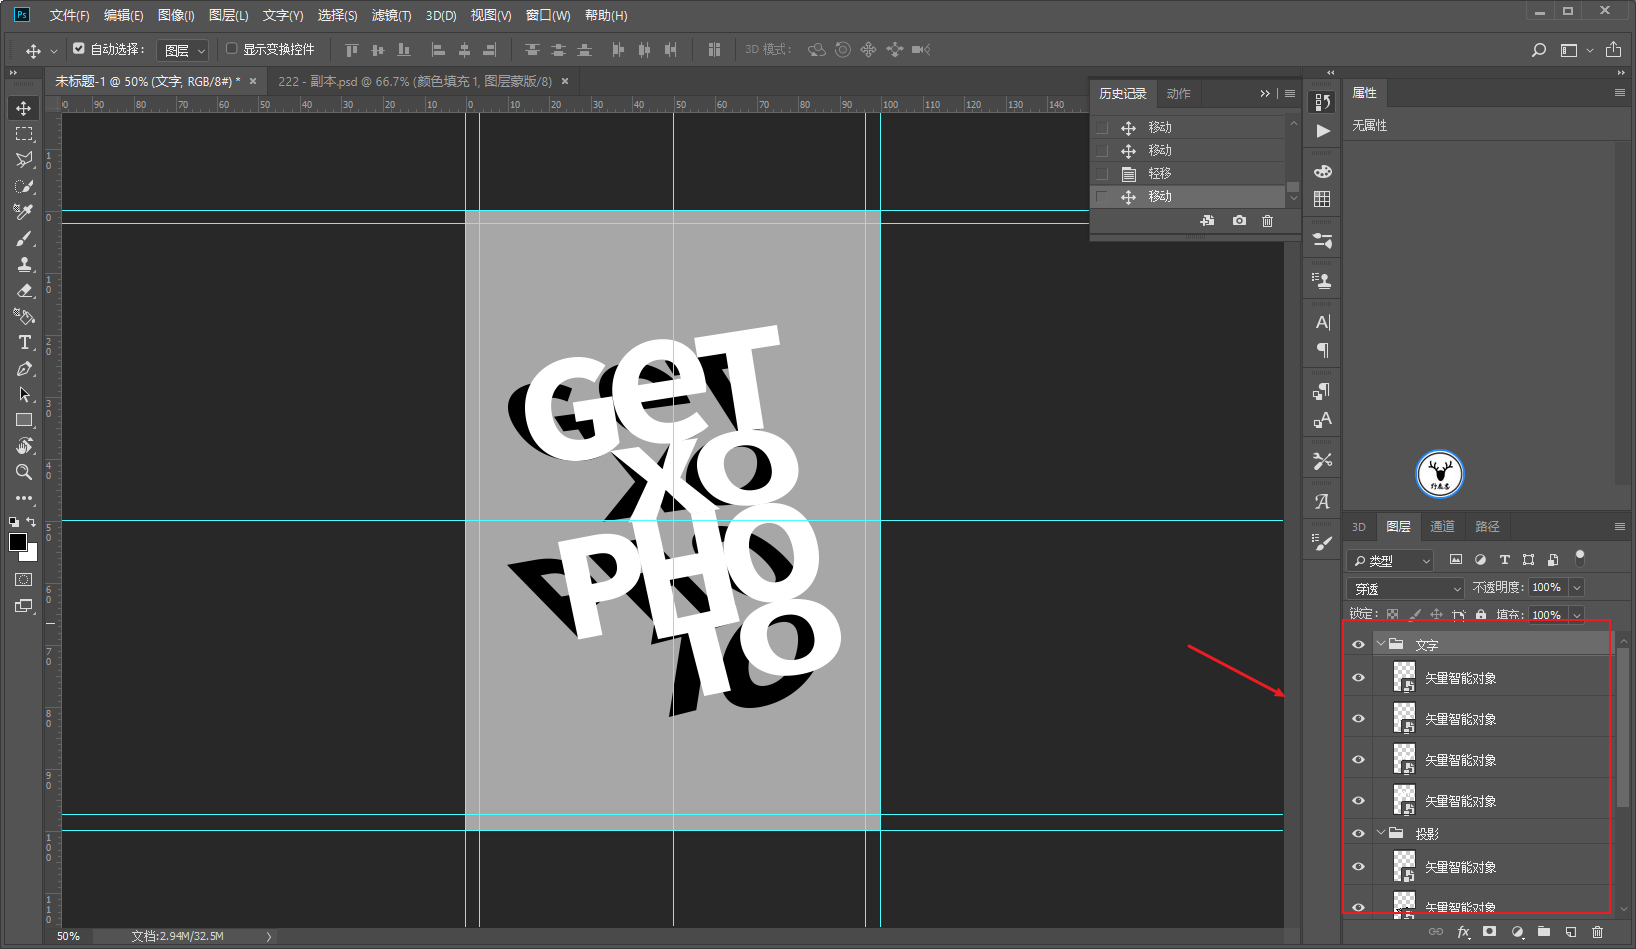The height and width of the screenshot is (949, 1636).
Task: Pick the Eraser tool
Action: click(24, 290)
